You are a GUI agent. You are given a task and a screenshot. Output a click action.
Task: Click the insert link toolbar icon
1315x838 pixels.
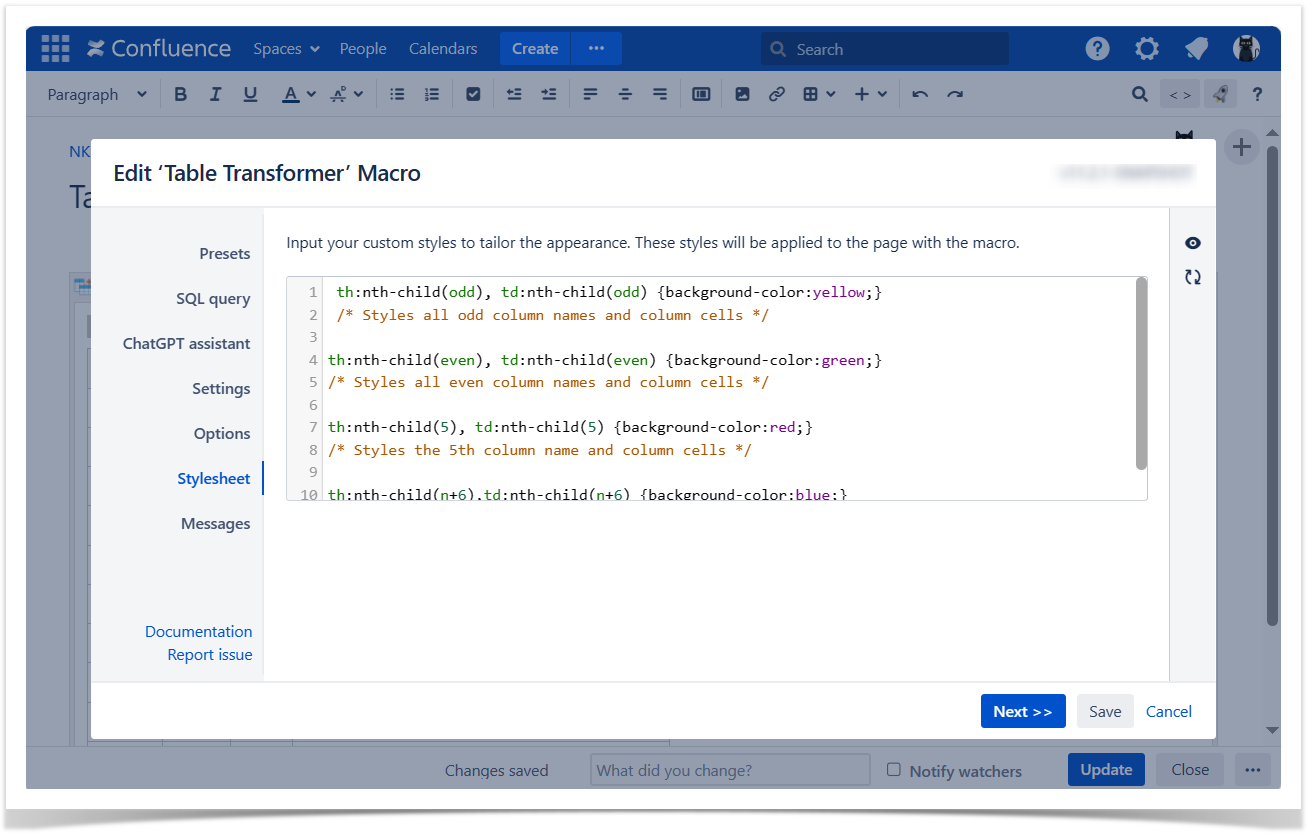click(776, 94)
